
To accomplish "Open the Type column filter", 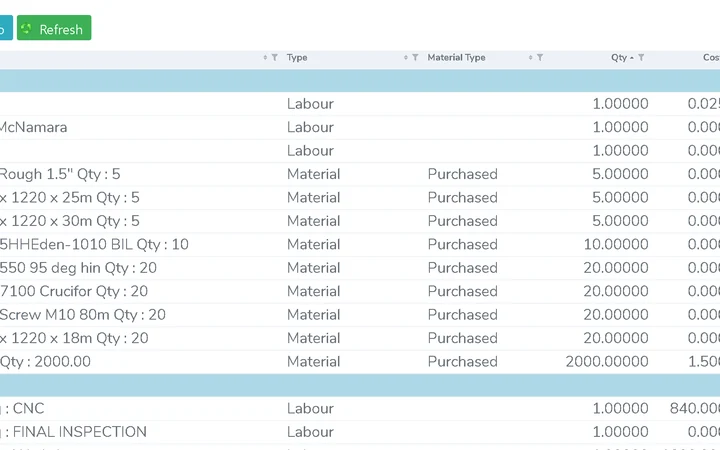I will 415,57.
